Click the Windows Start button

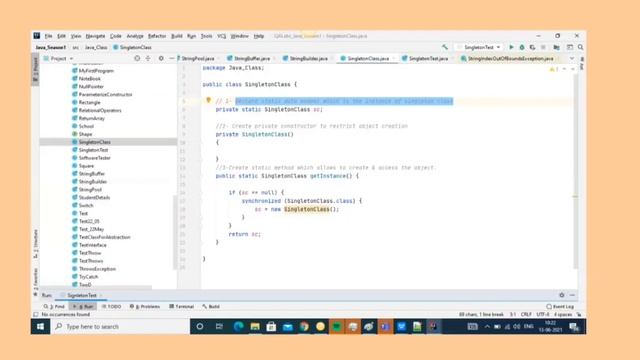40,327
